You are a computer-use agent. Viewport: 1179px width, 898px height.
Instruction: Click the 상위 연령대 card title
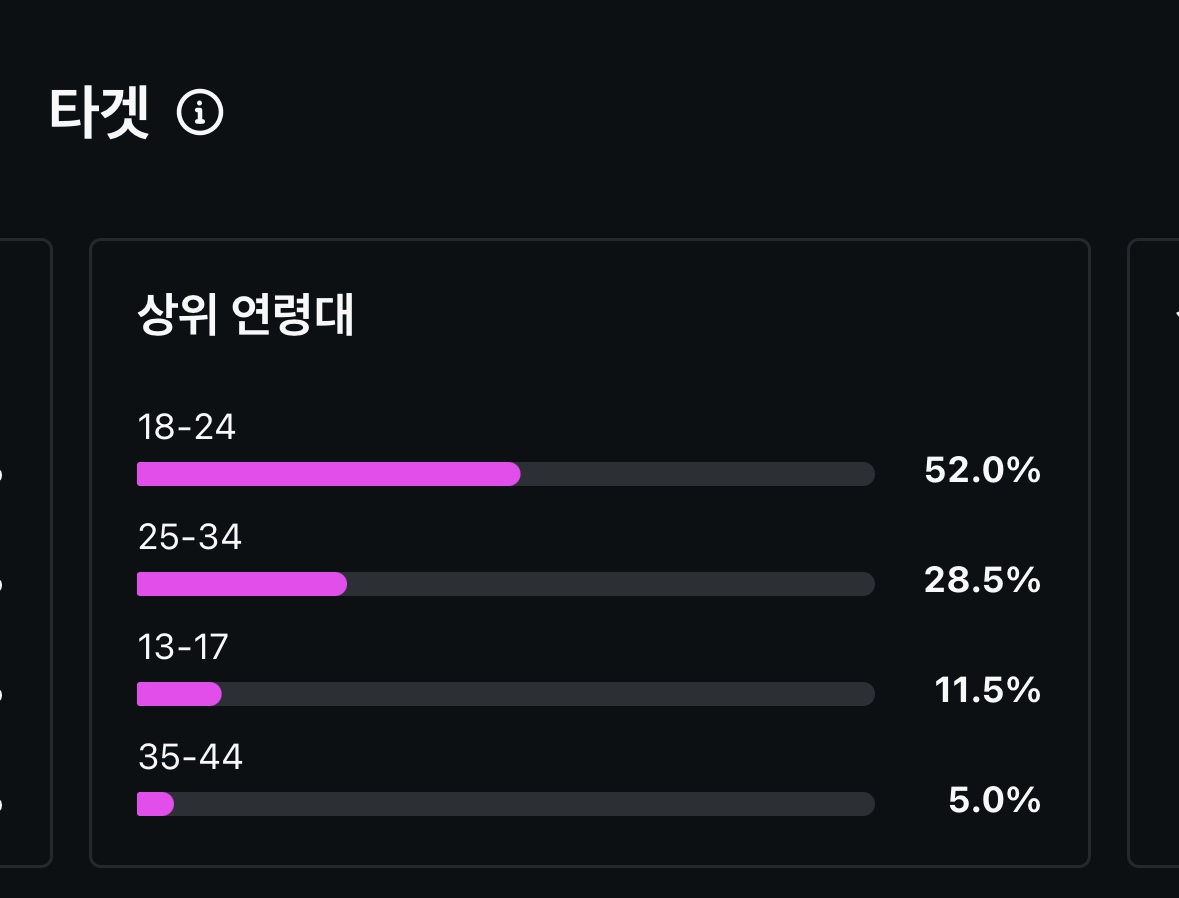[x=245, y=314]
